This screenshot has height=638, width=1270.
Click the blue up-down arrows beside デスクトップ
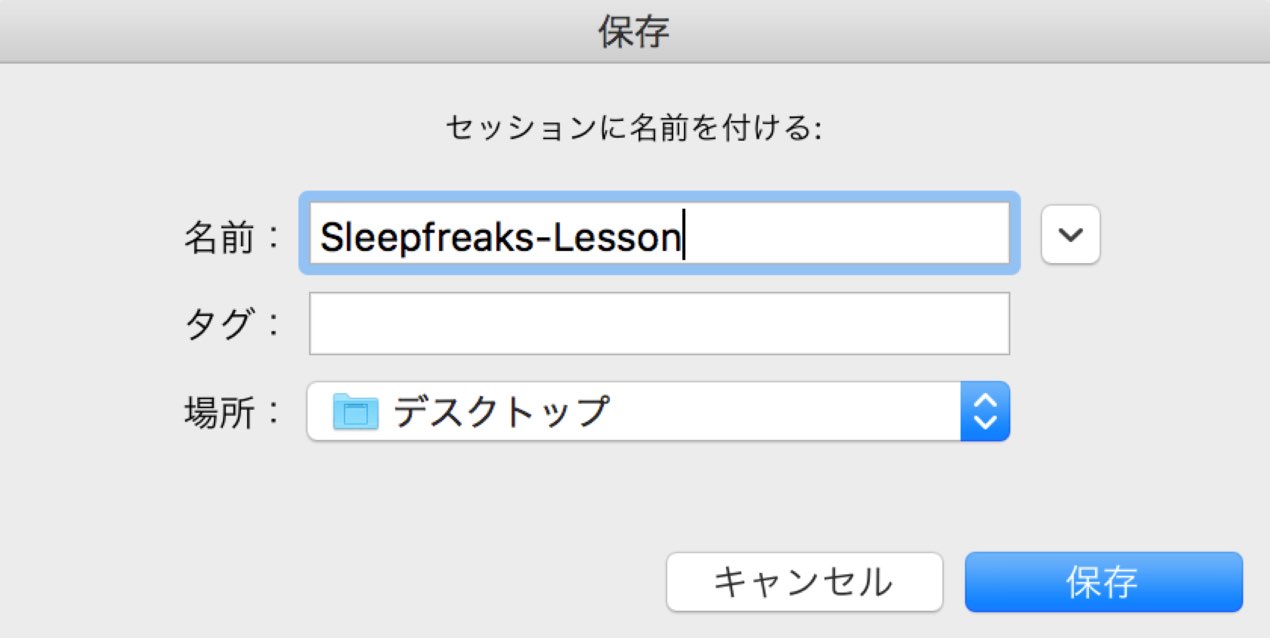[x=985, y=411]
